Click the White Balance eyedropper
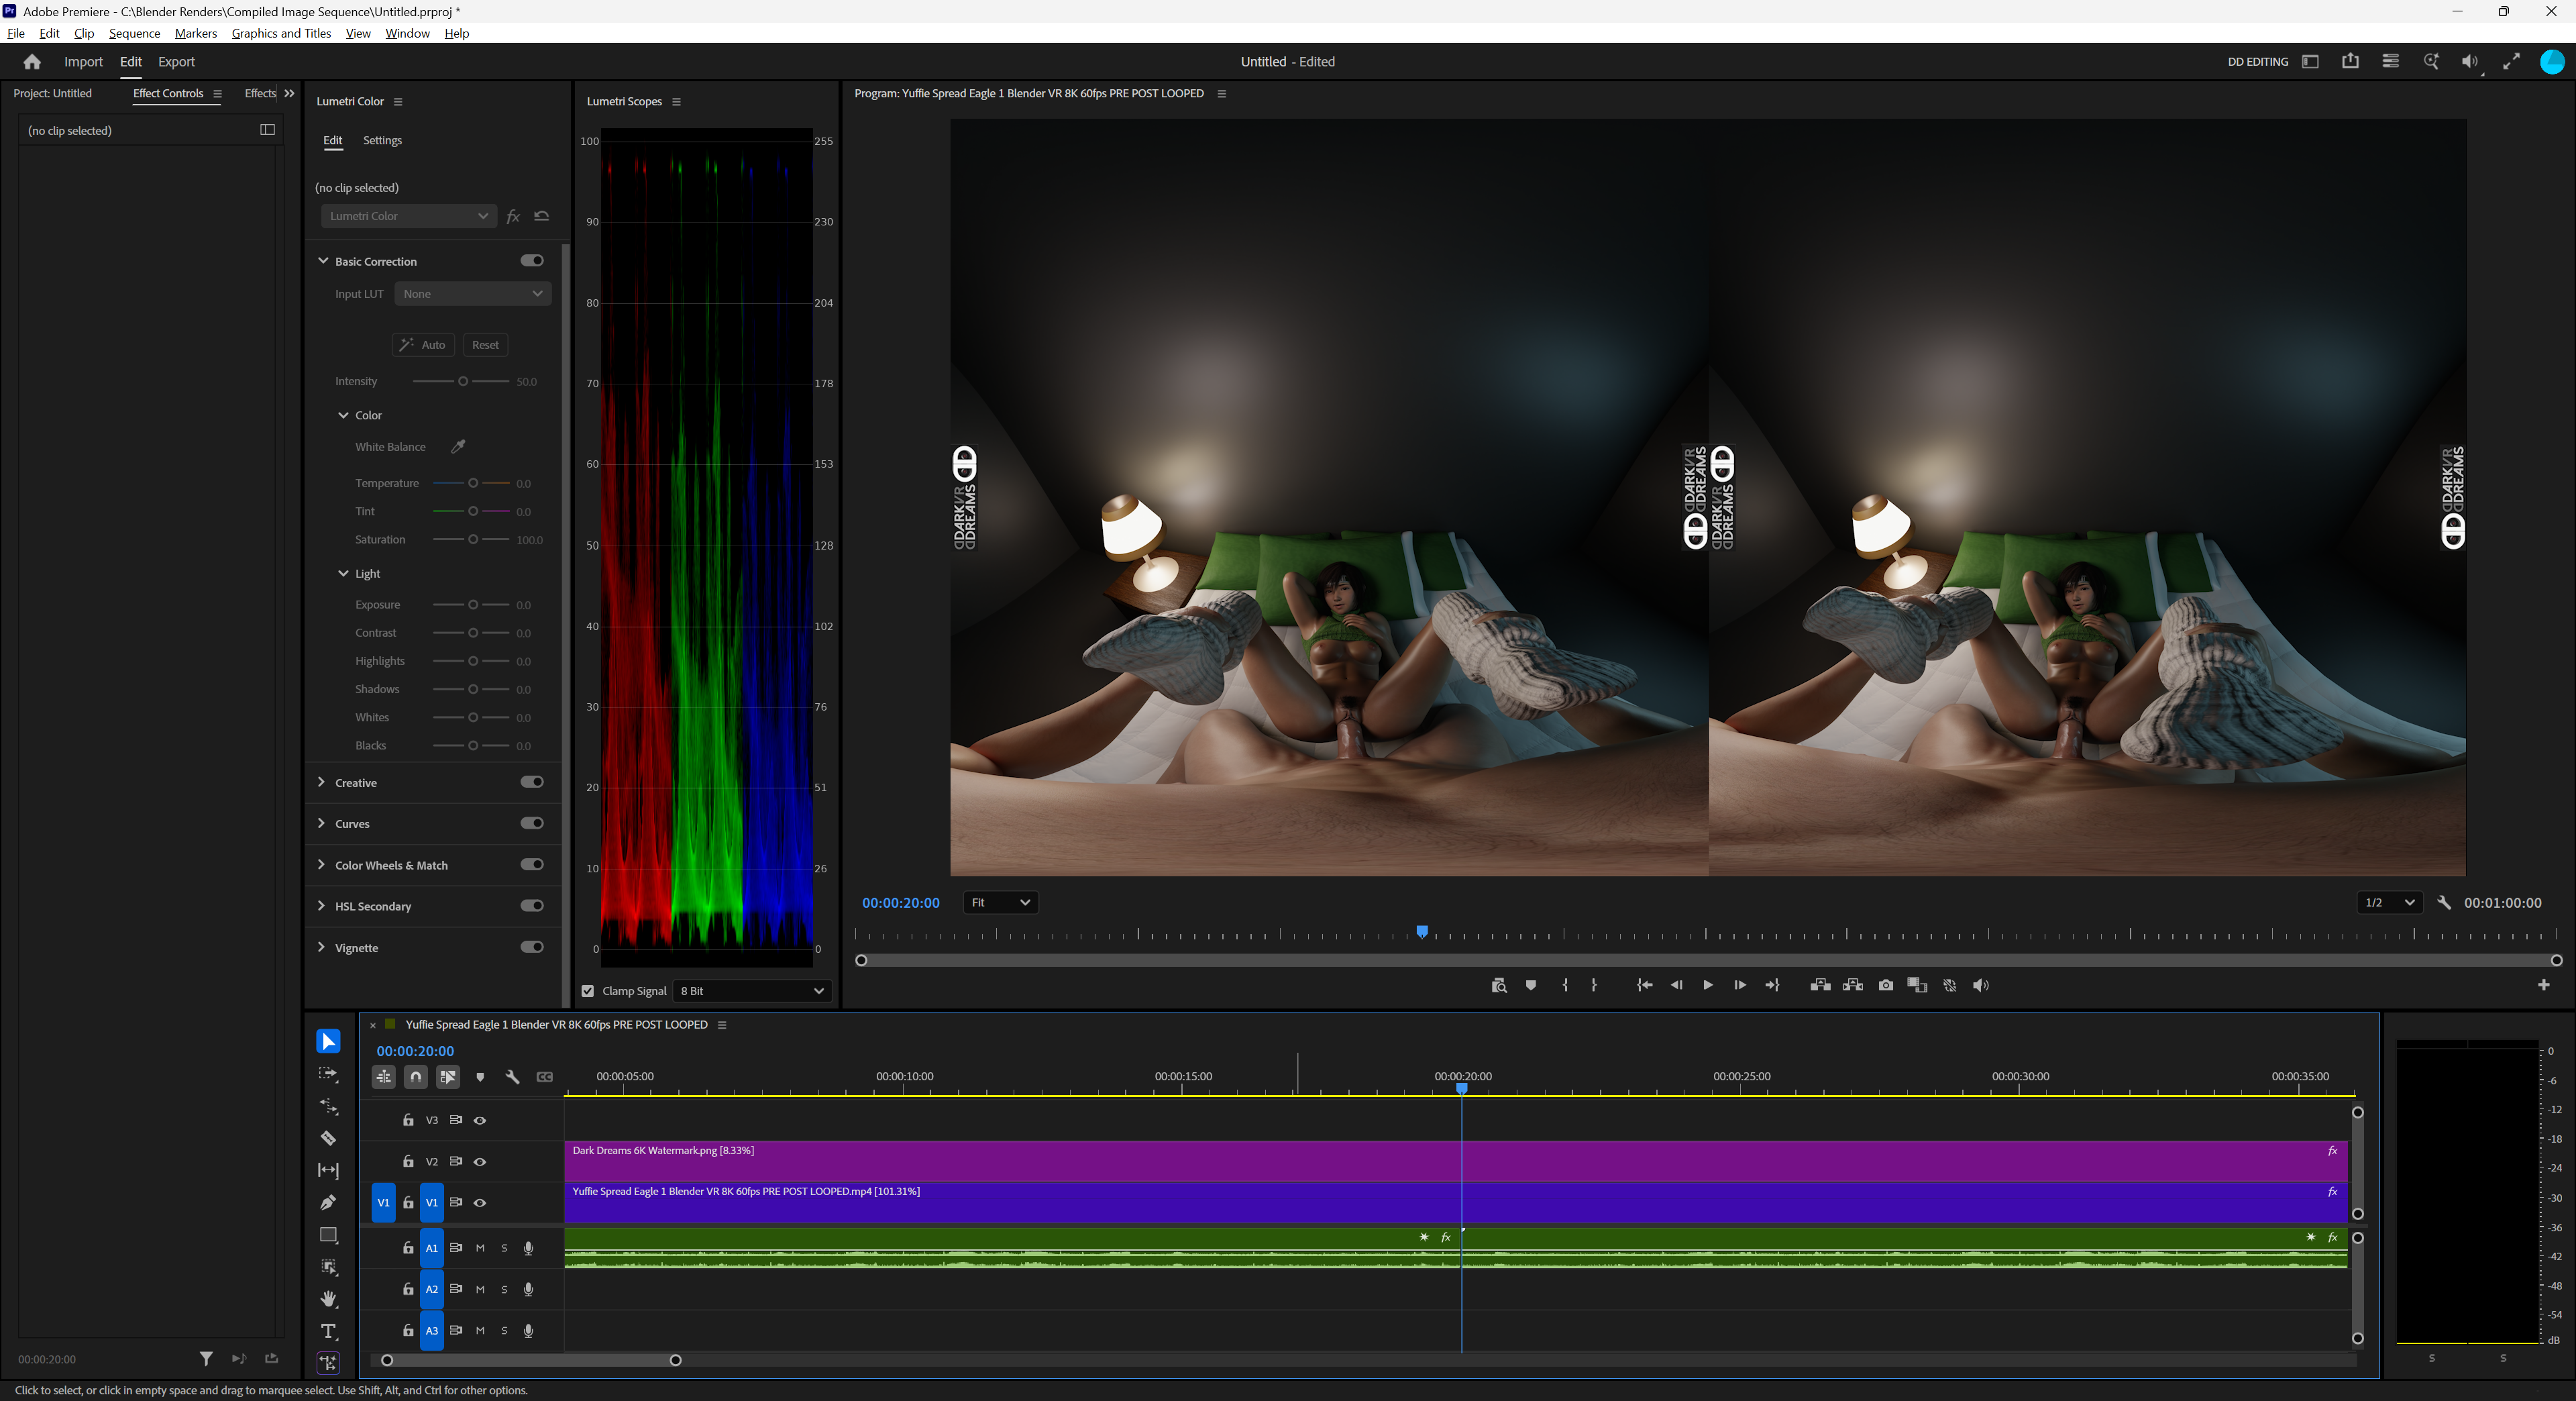 pos(458,446)
